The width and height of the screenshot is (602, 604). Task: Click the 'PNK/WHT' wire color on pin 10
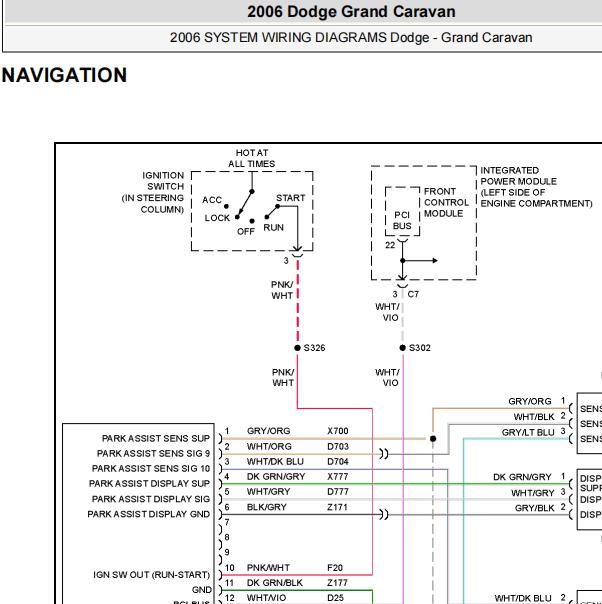pos(268,568)
